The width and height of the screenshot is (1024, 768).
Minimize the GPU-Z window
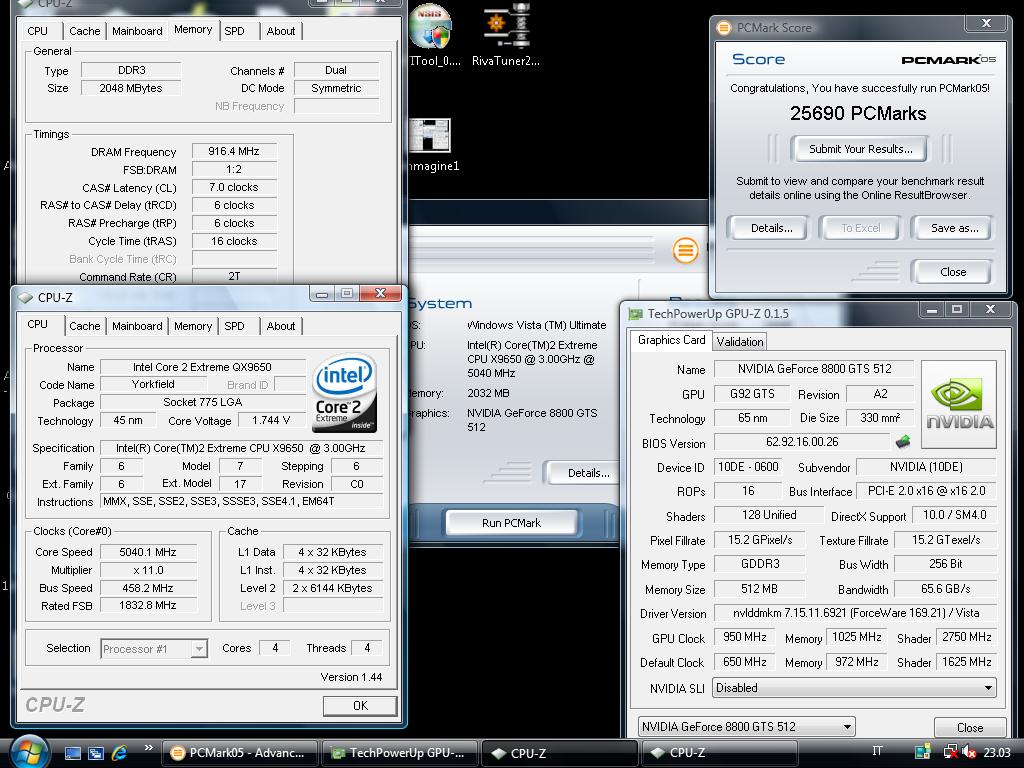point(932,310)
